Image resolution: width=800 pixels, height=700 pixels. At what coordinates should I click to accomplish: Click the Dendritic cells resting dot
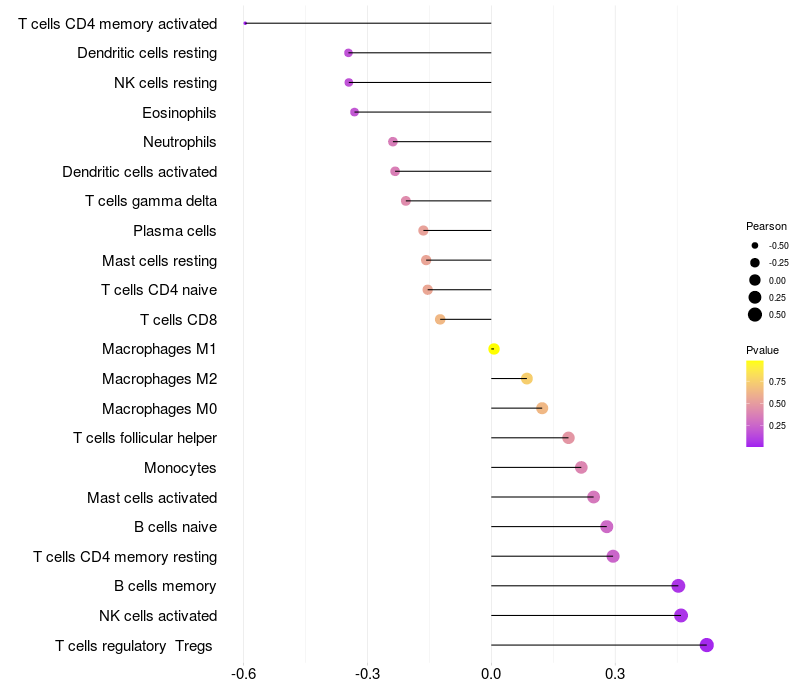click(348, 52)
